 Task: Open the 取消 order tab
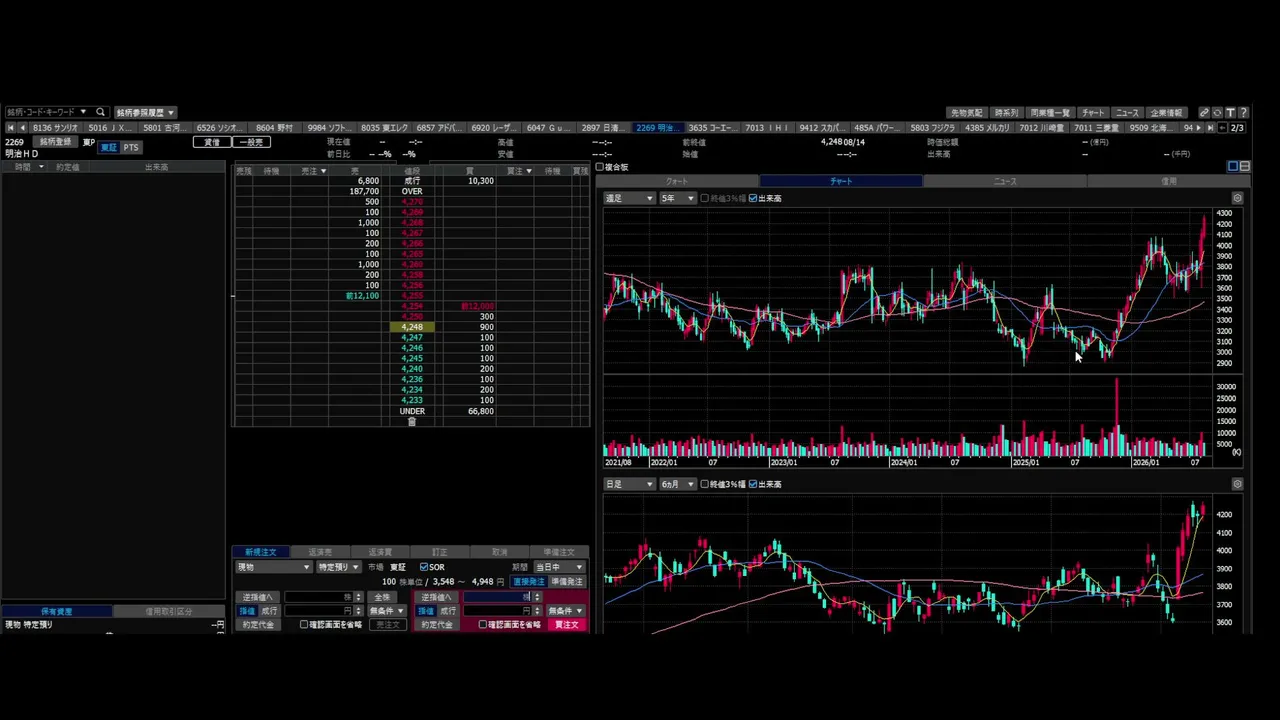pyautogui.click(x=499, y=552)
